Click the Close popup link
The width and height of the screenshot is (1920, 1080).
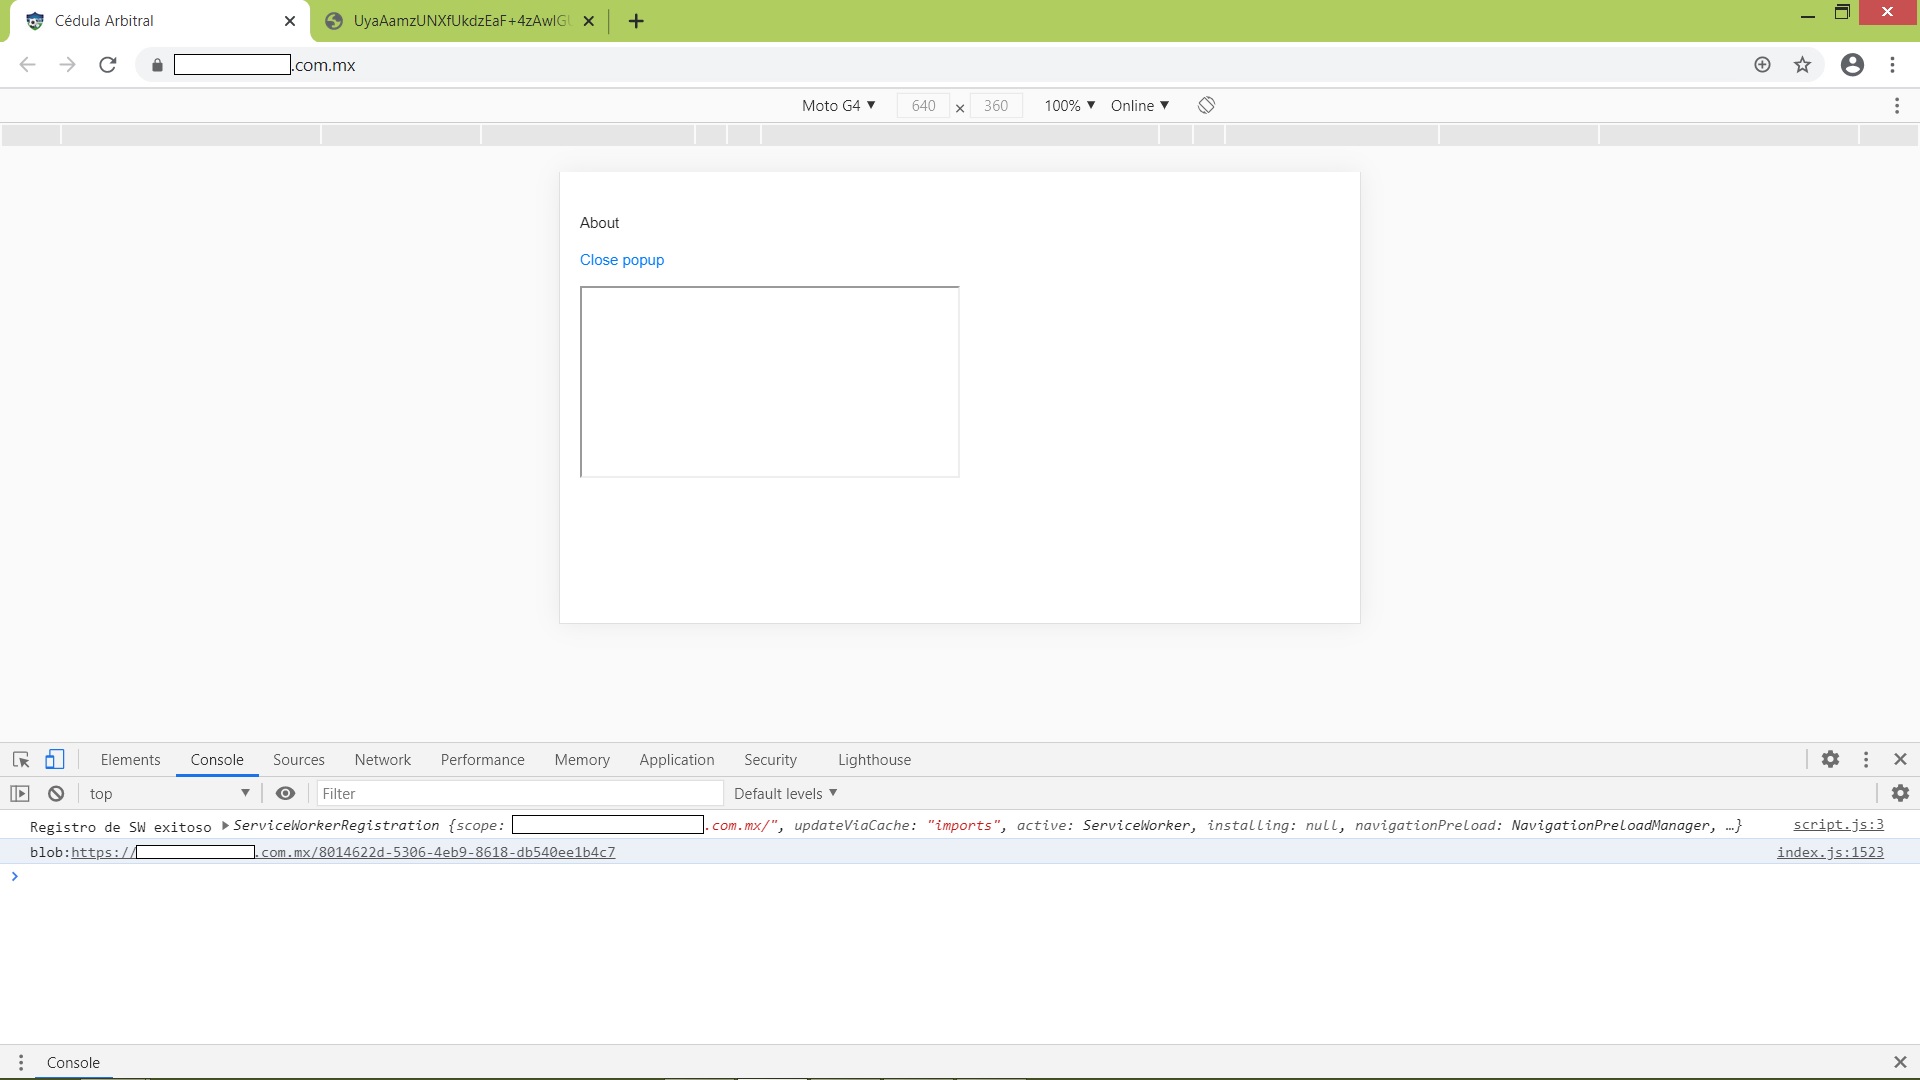pos(622,259)
